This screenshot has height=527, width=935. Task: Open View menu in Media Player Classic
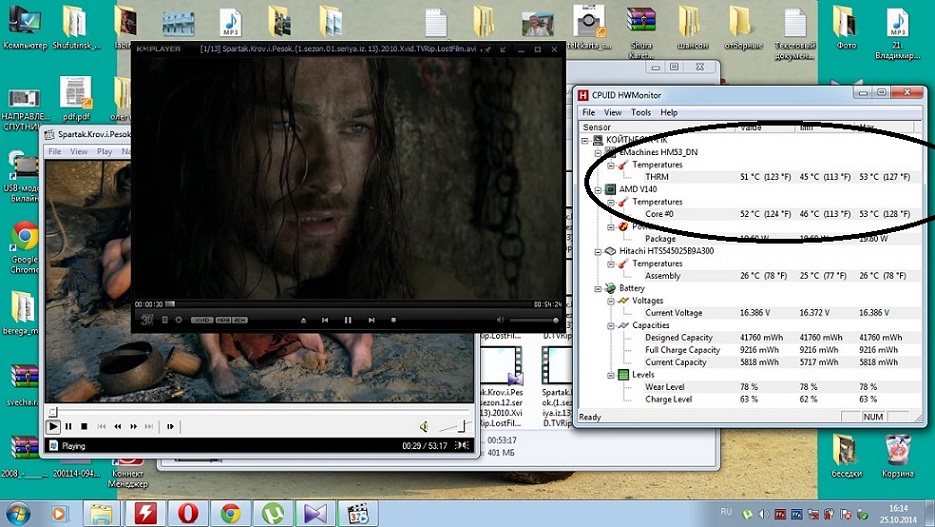pos(79,151)
